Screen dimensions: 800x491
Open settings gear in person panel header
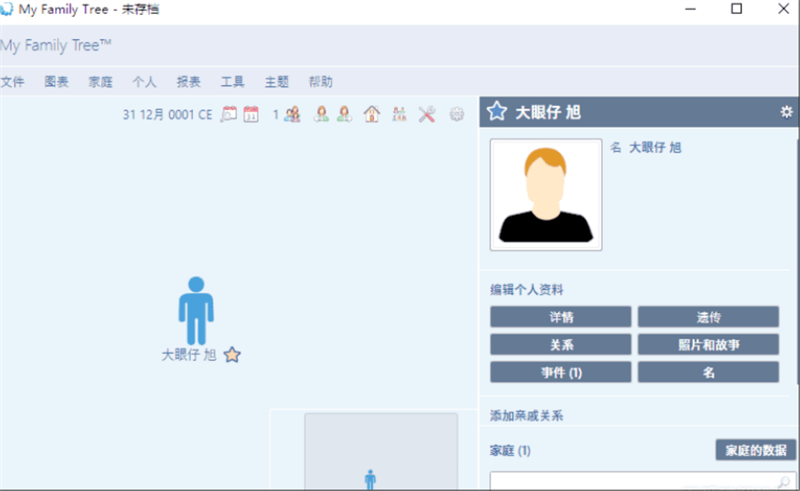click(x=786, y=112)
